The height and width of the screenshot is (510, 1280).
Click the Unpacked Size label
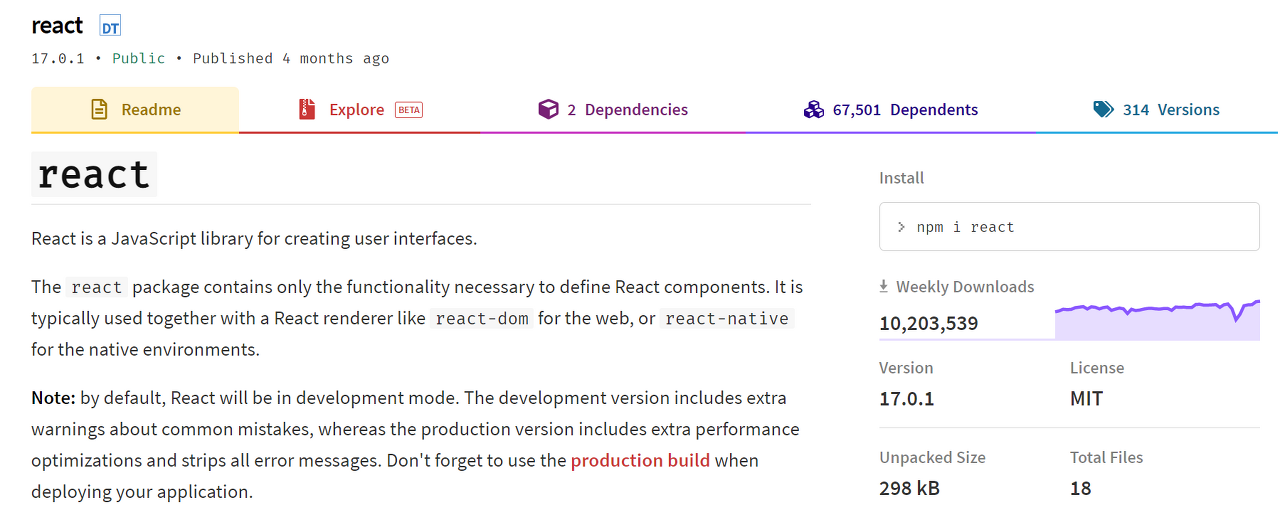click(933, 457)
